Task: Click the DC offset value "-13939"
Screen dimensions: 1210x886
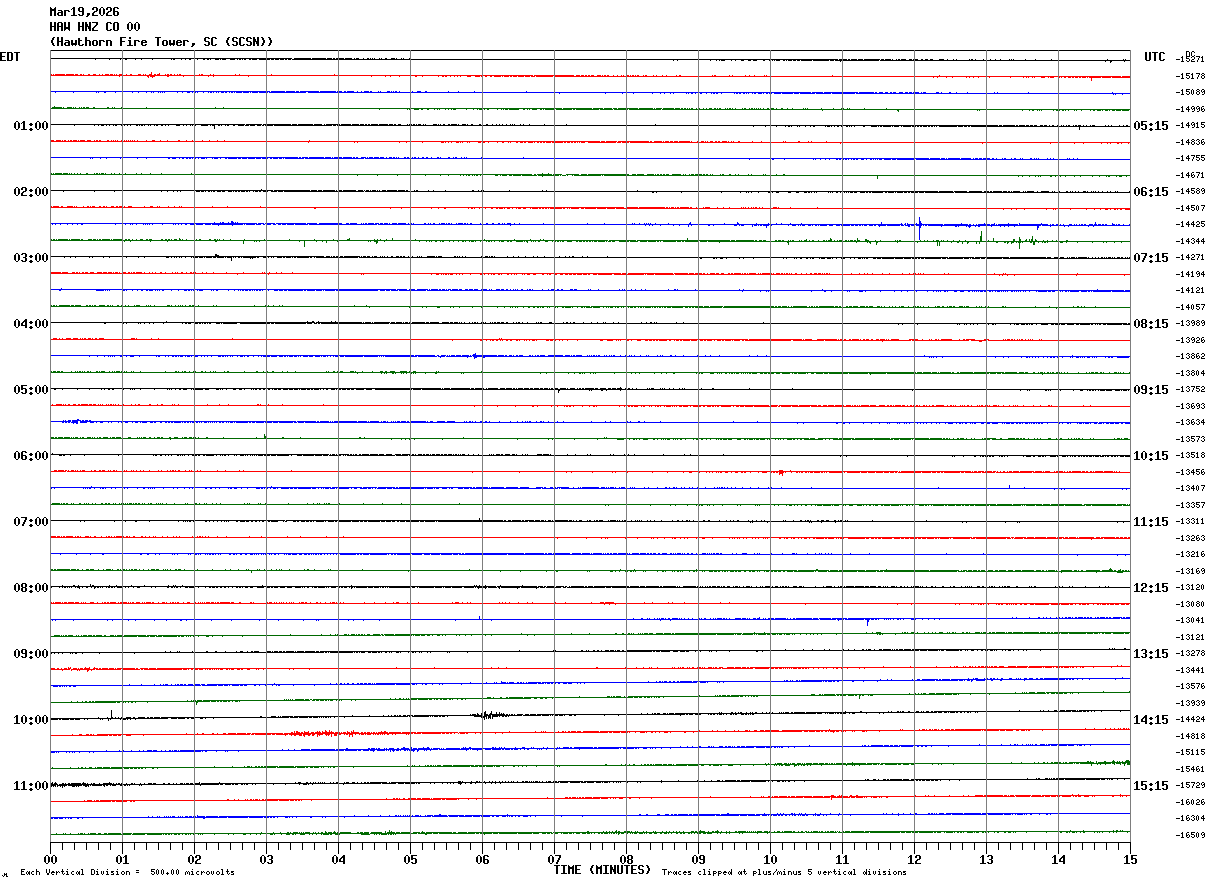Action: click(x=1190, y=703)
